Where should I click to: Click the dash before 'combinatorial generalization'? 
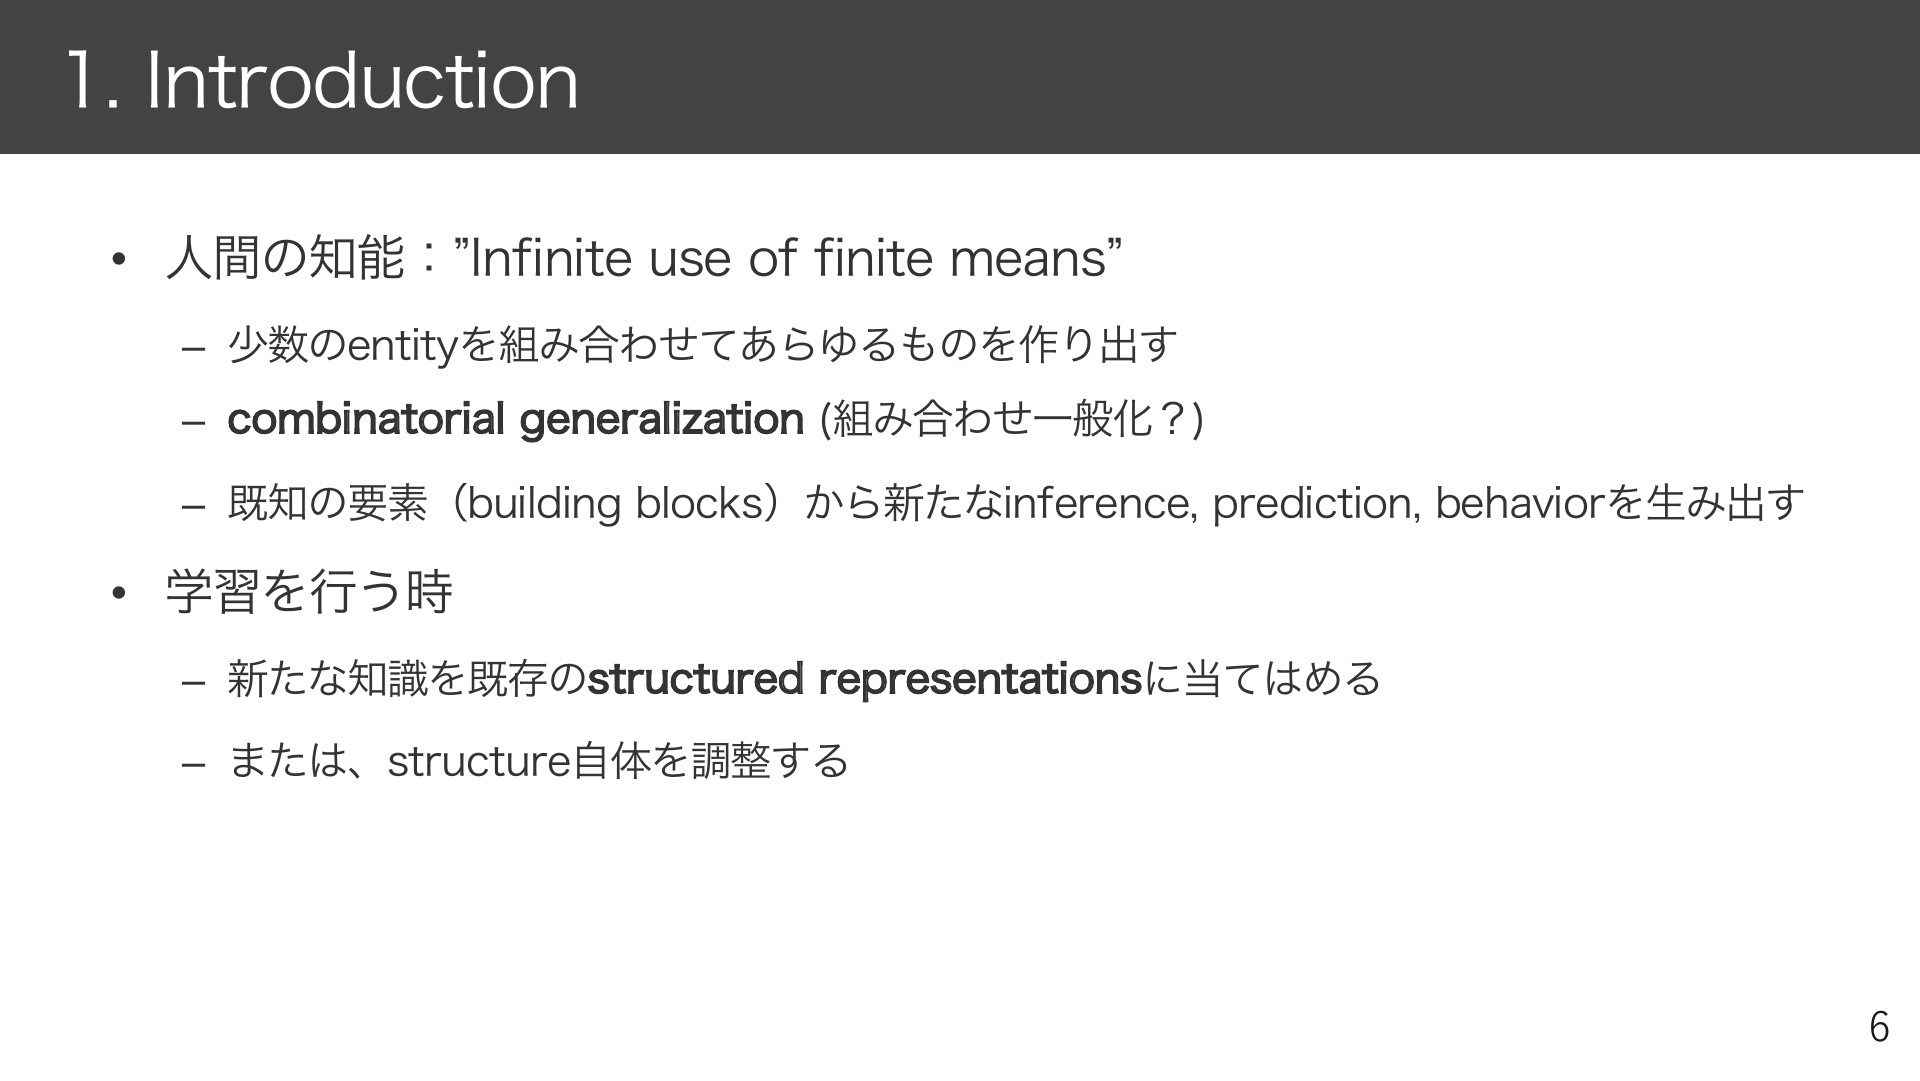pos(194,423)
